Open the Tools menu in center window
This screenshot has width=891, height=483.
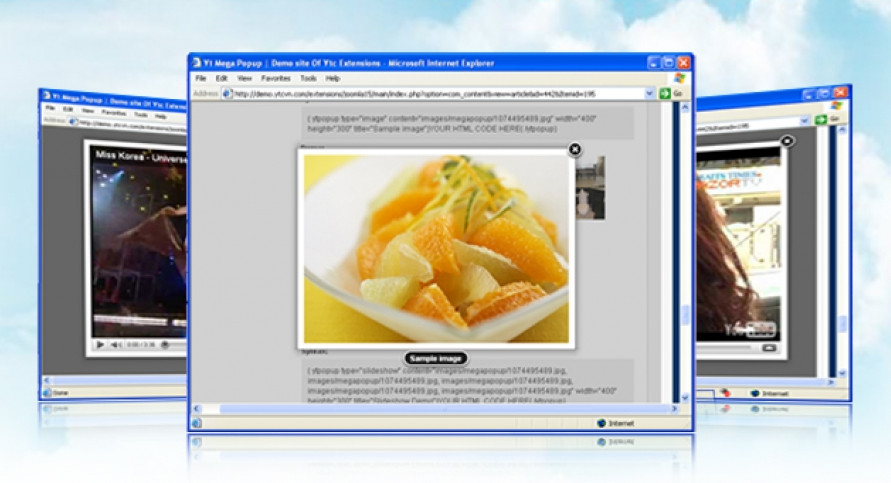[x=308, y=78]
